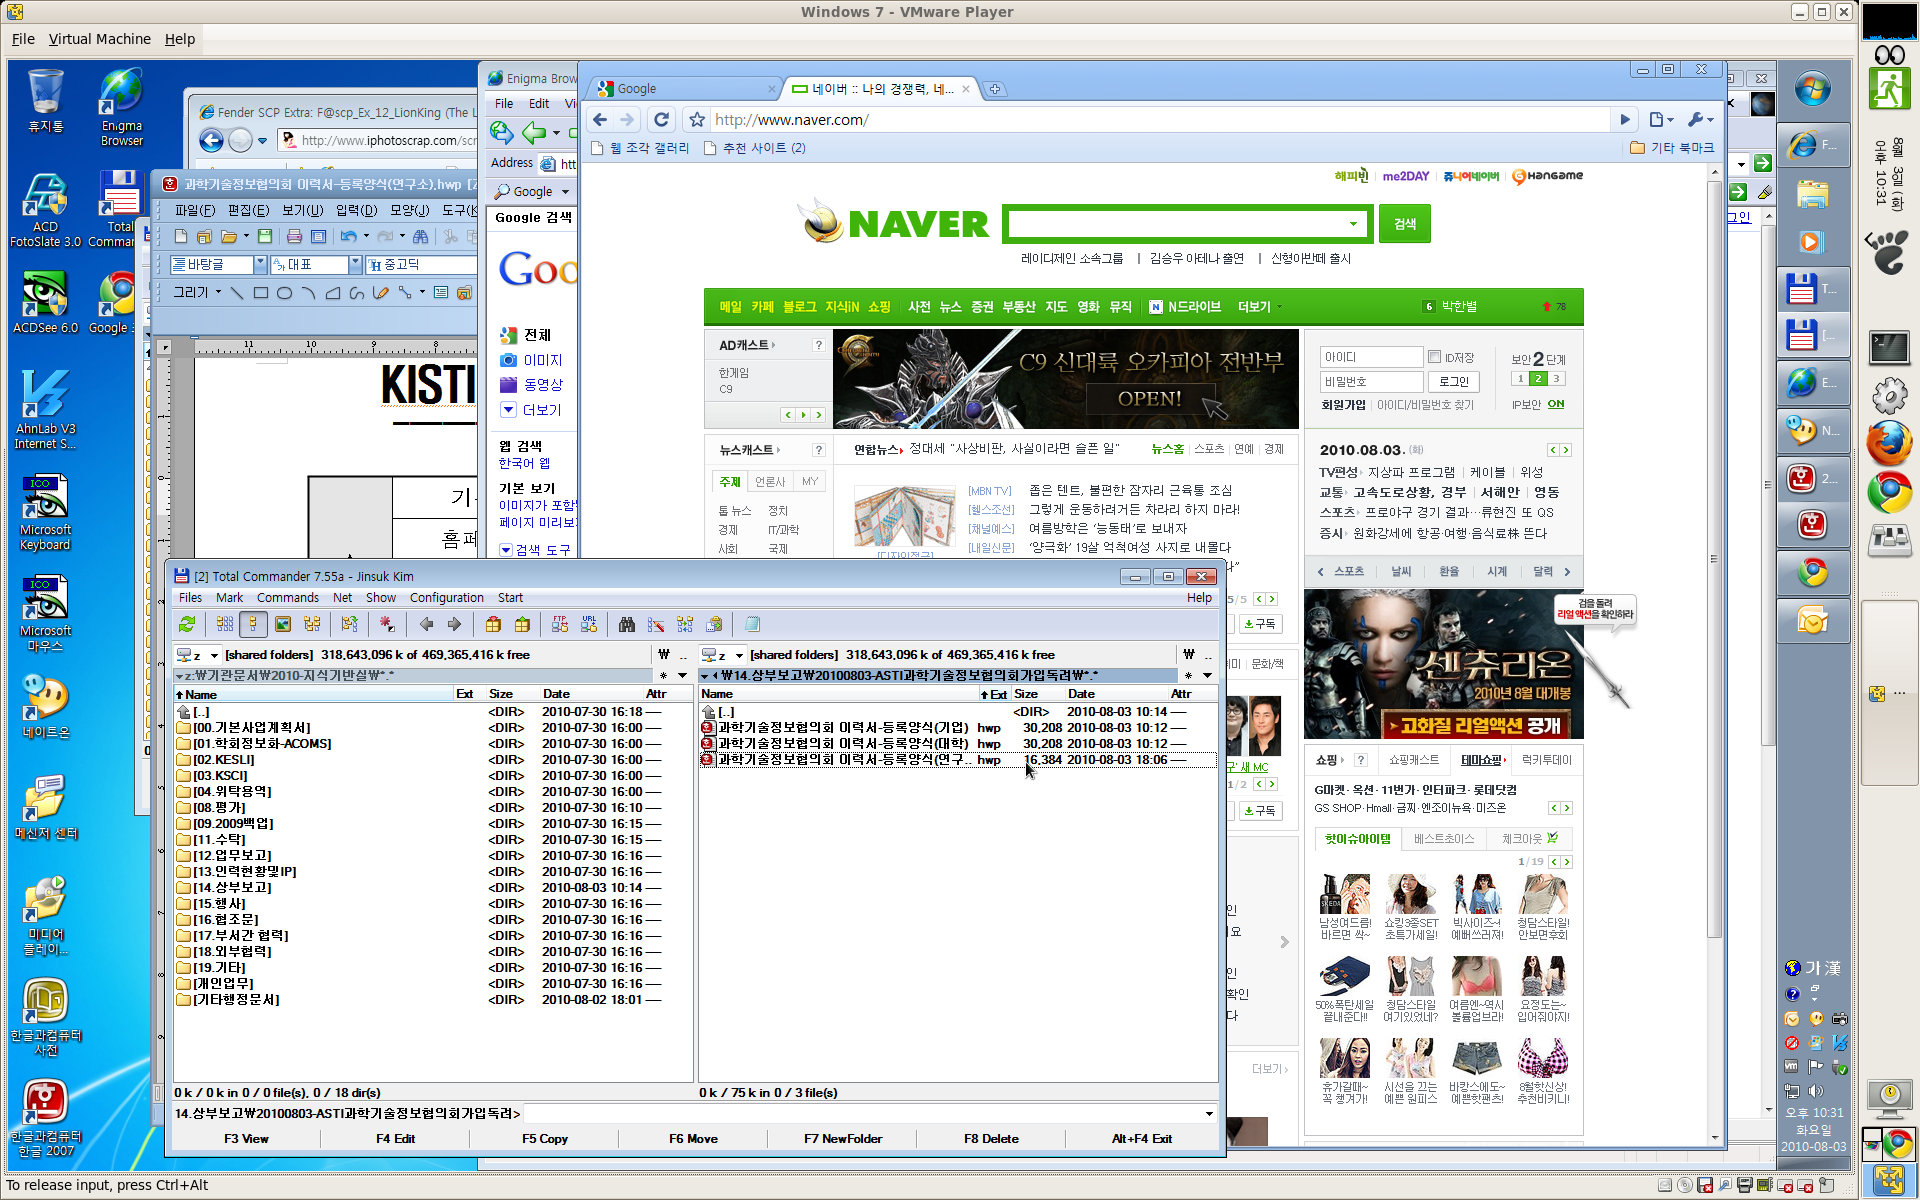Click the binoculars find icon in Hangul toolbar

(421, 237)
